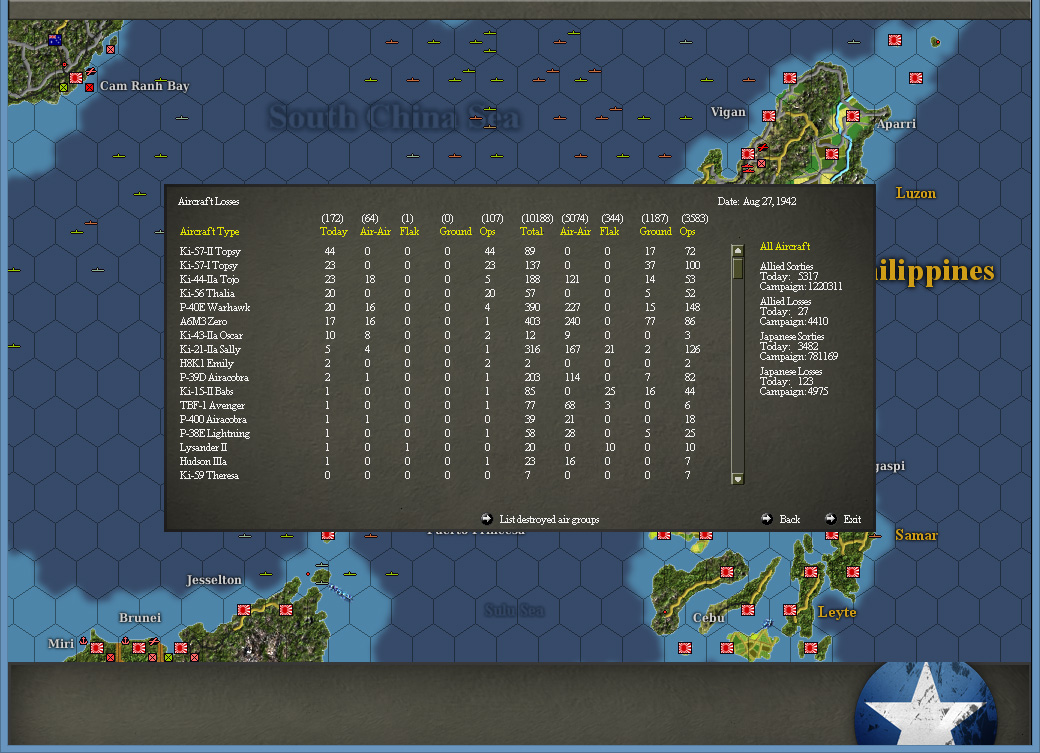Click the "All Aircraft" heading
The image size is (1040, 753).
pyautogui.click(x=783, y=245)
